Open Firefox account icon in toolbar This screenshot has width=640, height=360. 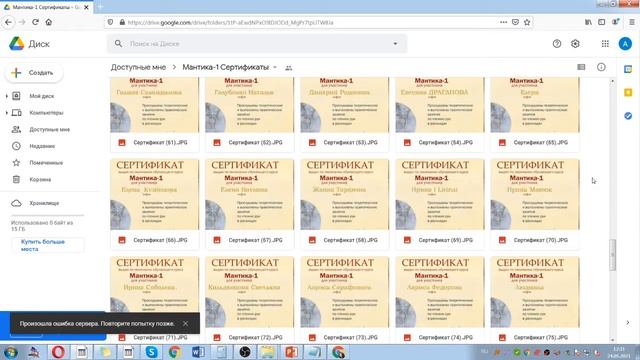pos(615,22)
